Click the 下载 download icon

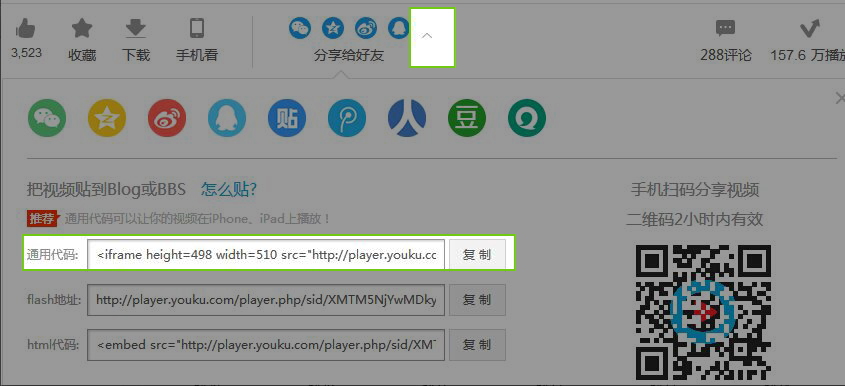pyautogui.click(x=136, y=28)
